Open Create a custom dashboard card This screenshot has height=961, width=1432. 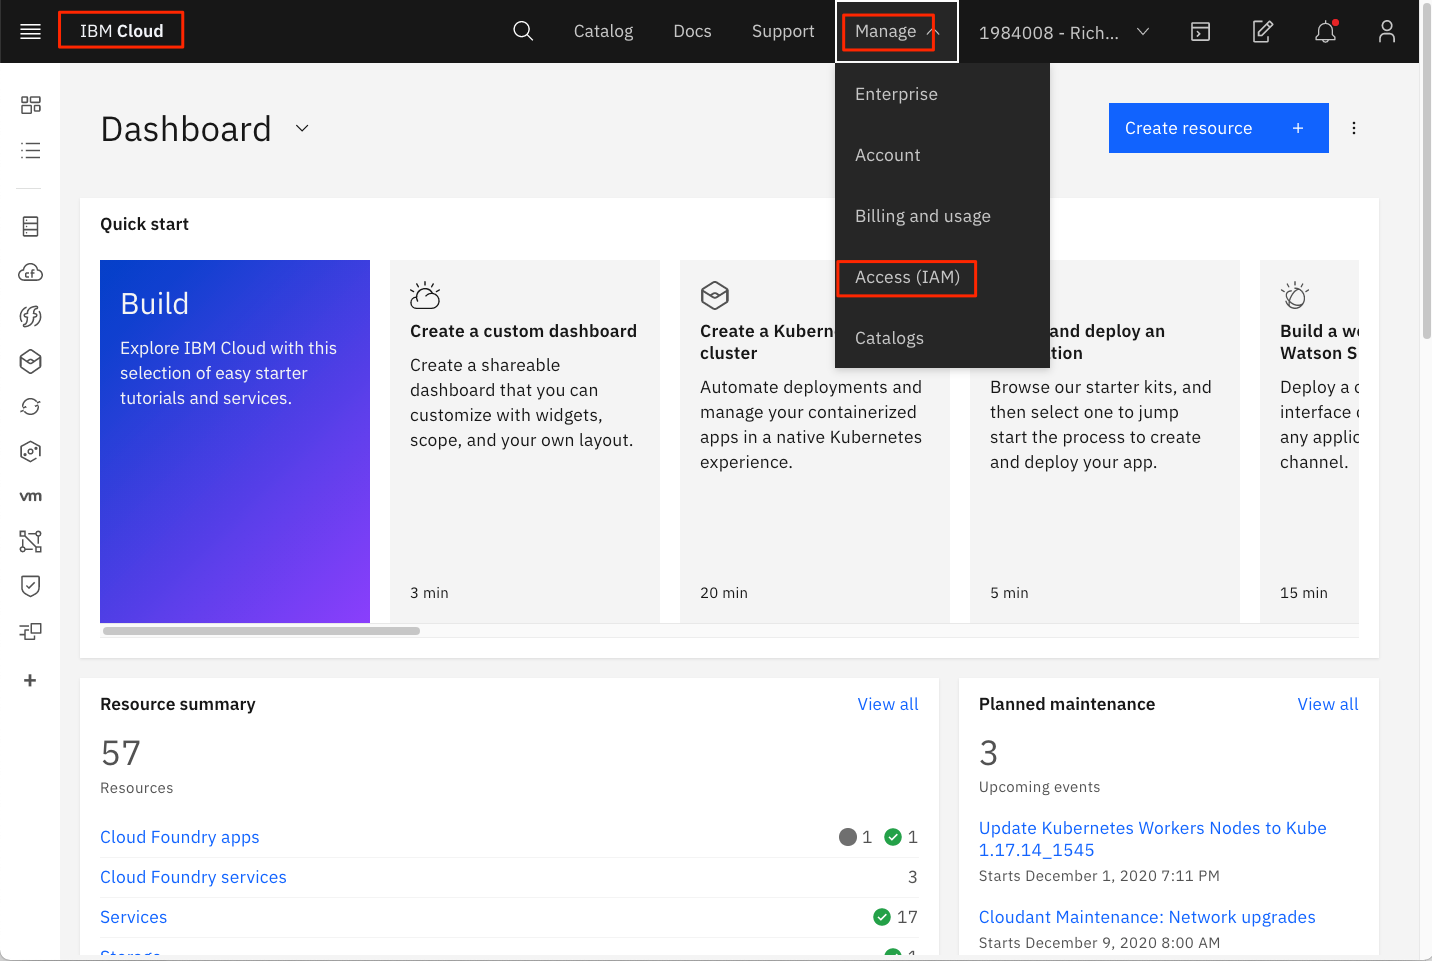(x=525, y=441)
